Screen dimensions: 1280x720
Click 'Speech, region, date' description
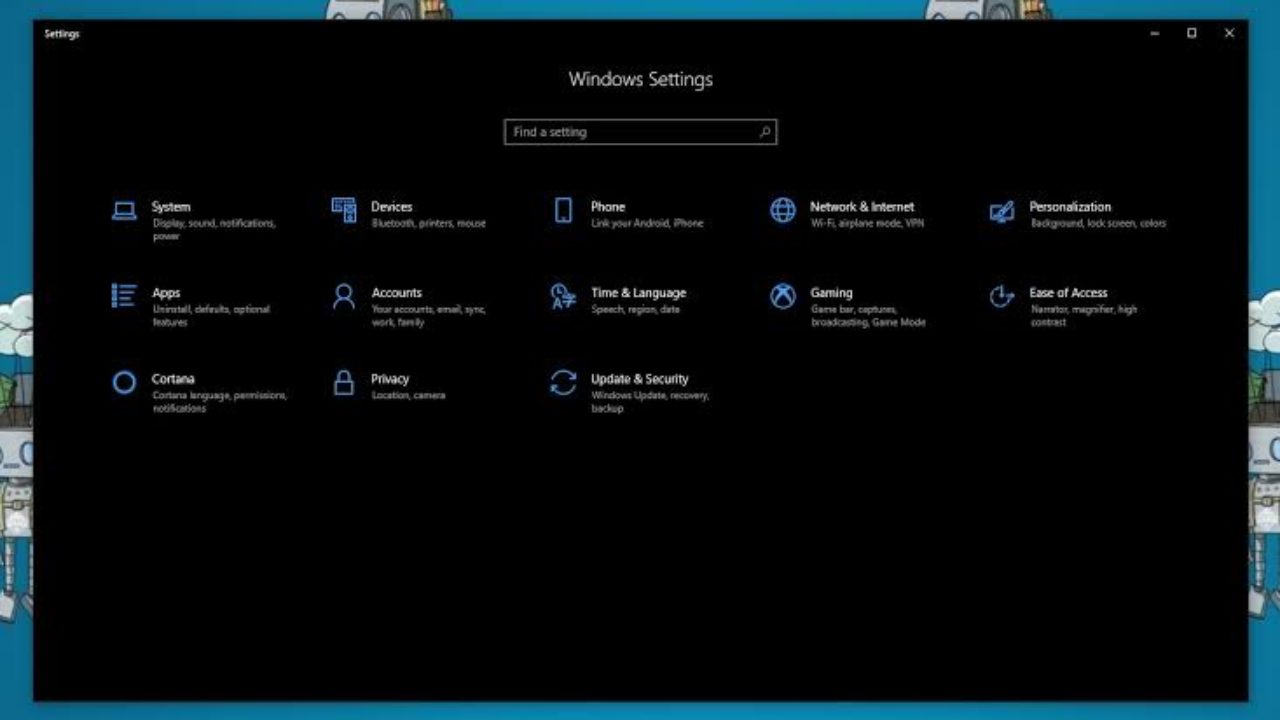tap(635, 309)
